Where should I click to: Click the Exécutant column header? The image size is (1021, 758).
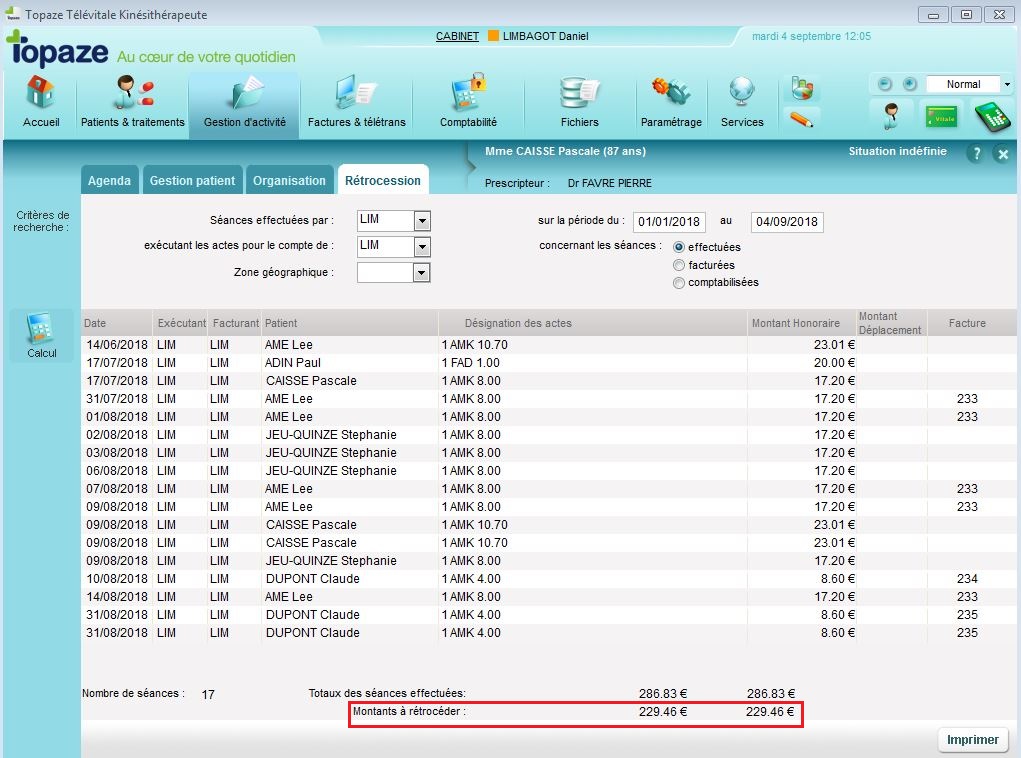pos(181,323)
